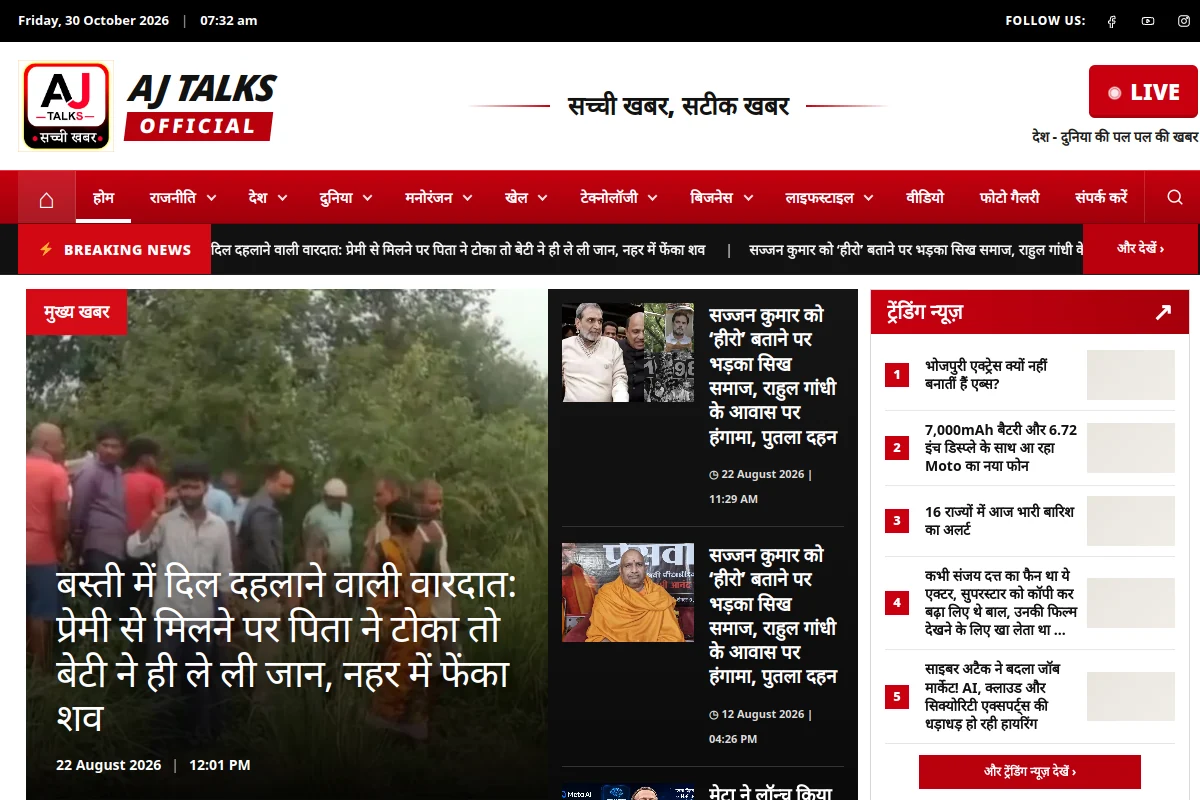Select the होम menu item
The height and width of the screenshot is (800, 1200).
(x=103, y=198)
